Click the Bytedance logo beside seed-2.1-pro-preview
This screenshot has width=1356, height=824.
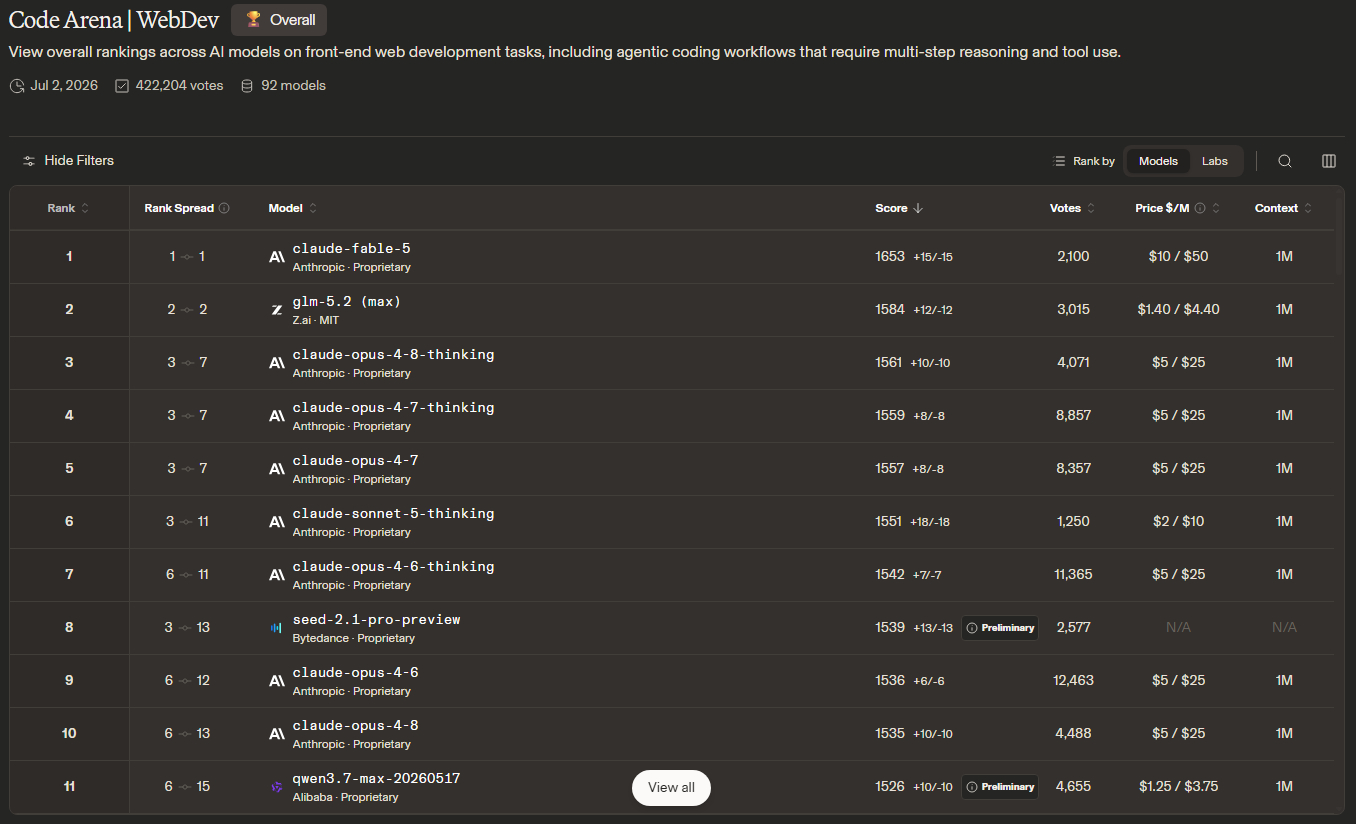point(277,628)
